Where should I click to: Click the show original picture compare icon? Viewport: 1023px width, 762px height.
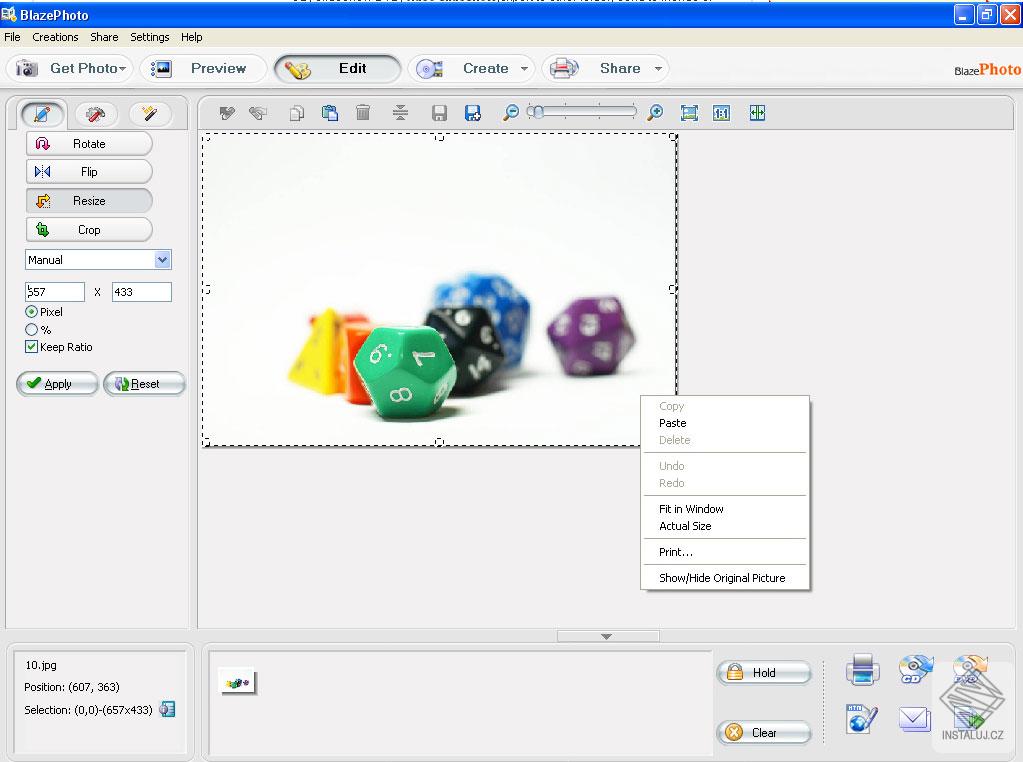(x=757, y=113)
